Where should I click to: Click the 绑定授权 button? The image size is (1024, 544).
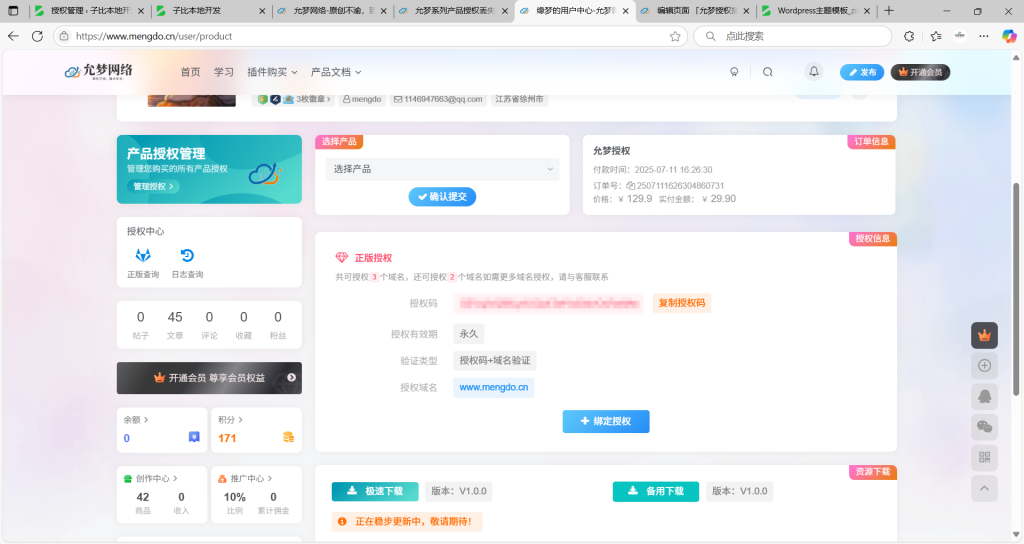pyautogui.click(x=605, y=421)
